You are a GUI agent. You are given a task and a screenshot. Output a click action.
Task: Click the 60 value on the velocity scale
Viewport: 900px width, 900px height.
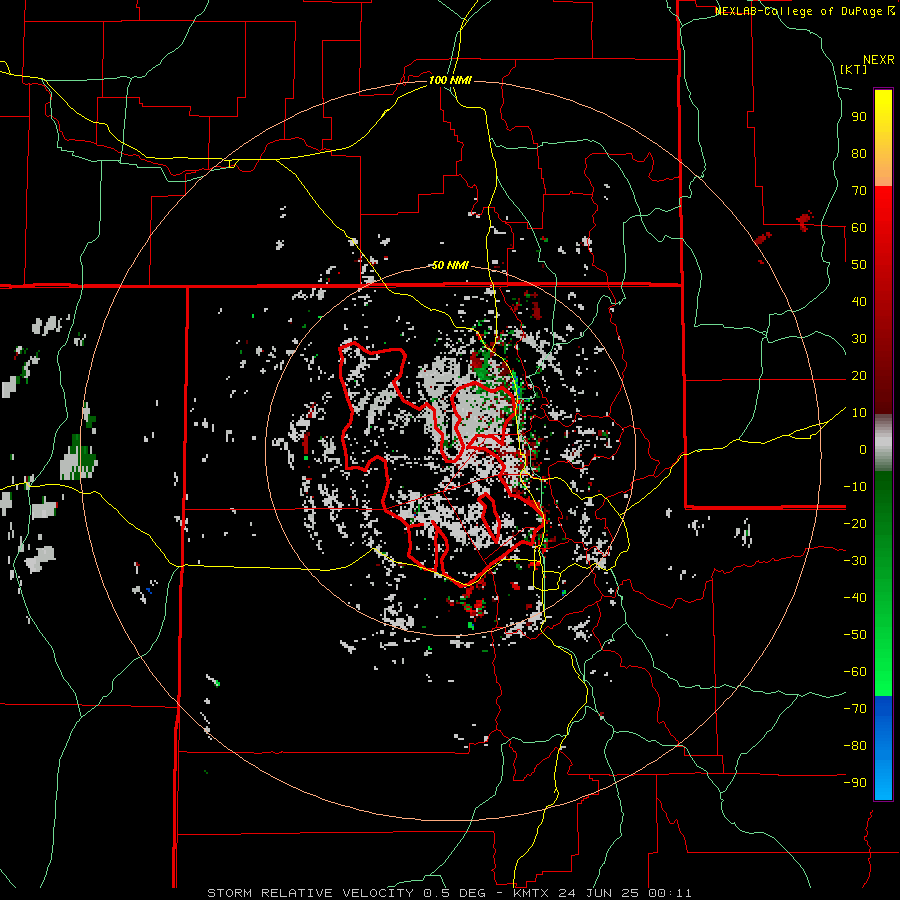click(x=859, y=227)
